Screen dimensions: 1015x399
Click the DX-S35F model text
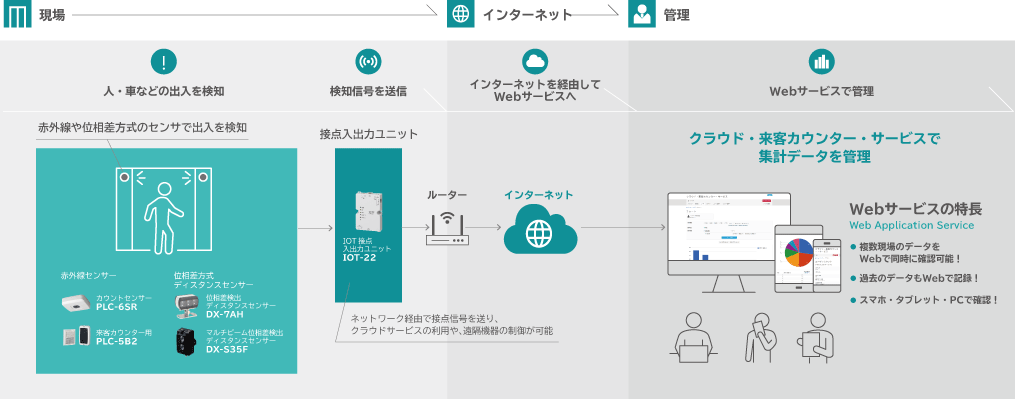point(227,349)
